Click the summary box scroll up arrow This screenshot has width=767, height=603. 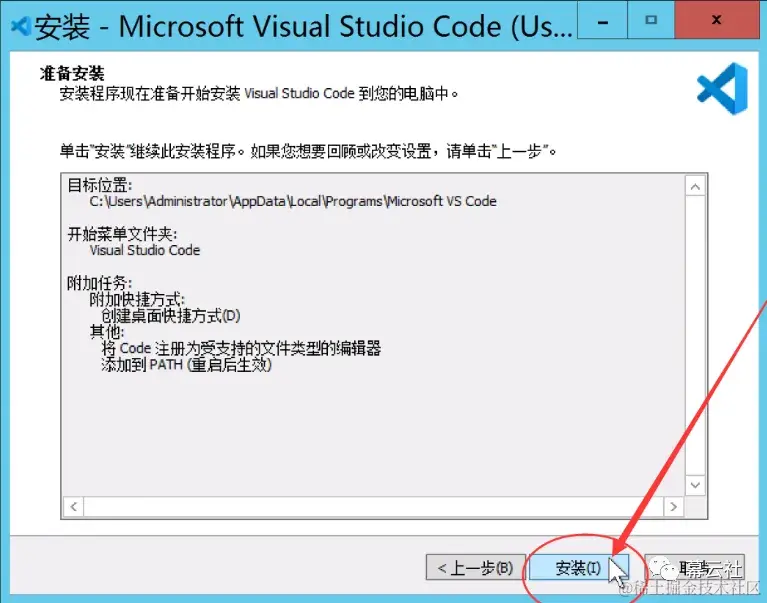[695, 187]
